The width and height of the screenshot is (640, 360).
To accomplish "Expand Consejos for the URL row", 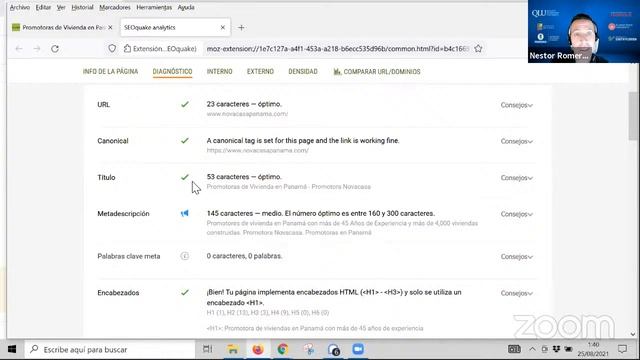I will point(516,105).
